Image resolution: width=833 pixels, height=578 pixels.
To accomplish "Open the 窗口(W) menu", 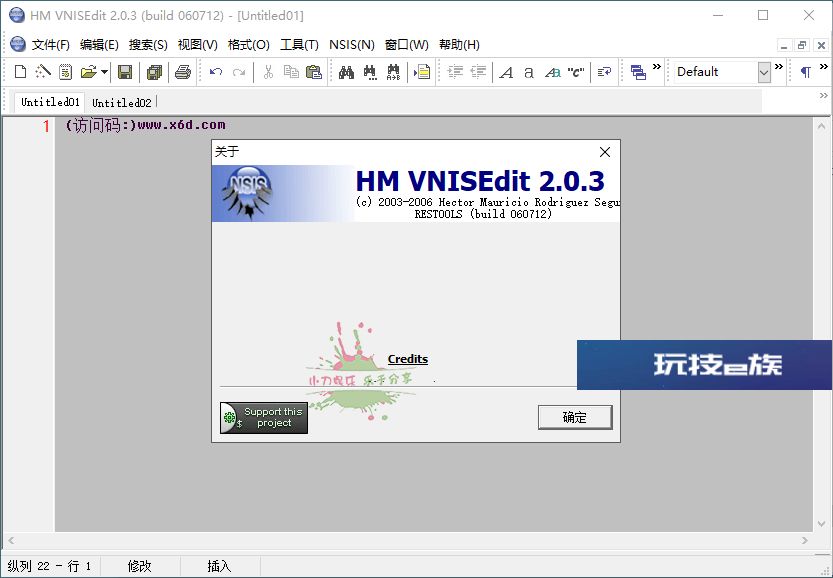I will 406,45.
